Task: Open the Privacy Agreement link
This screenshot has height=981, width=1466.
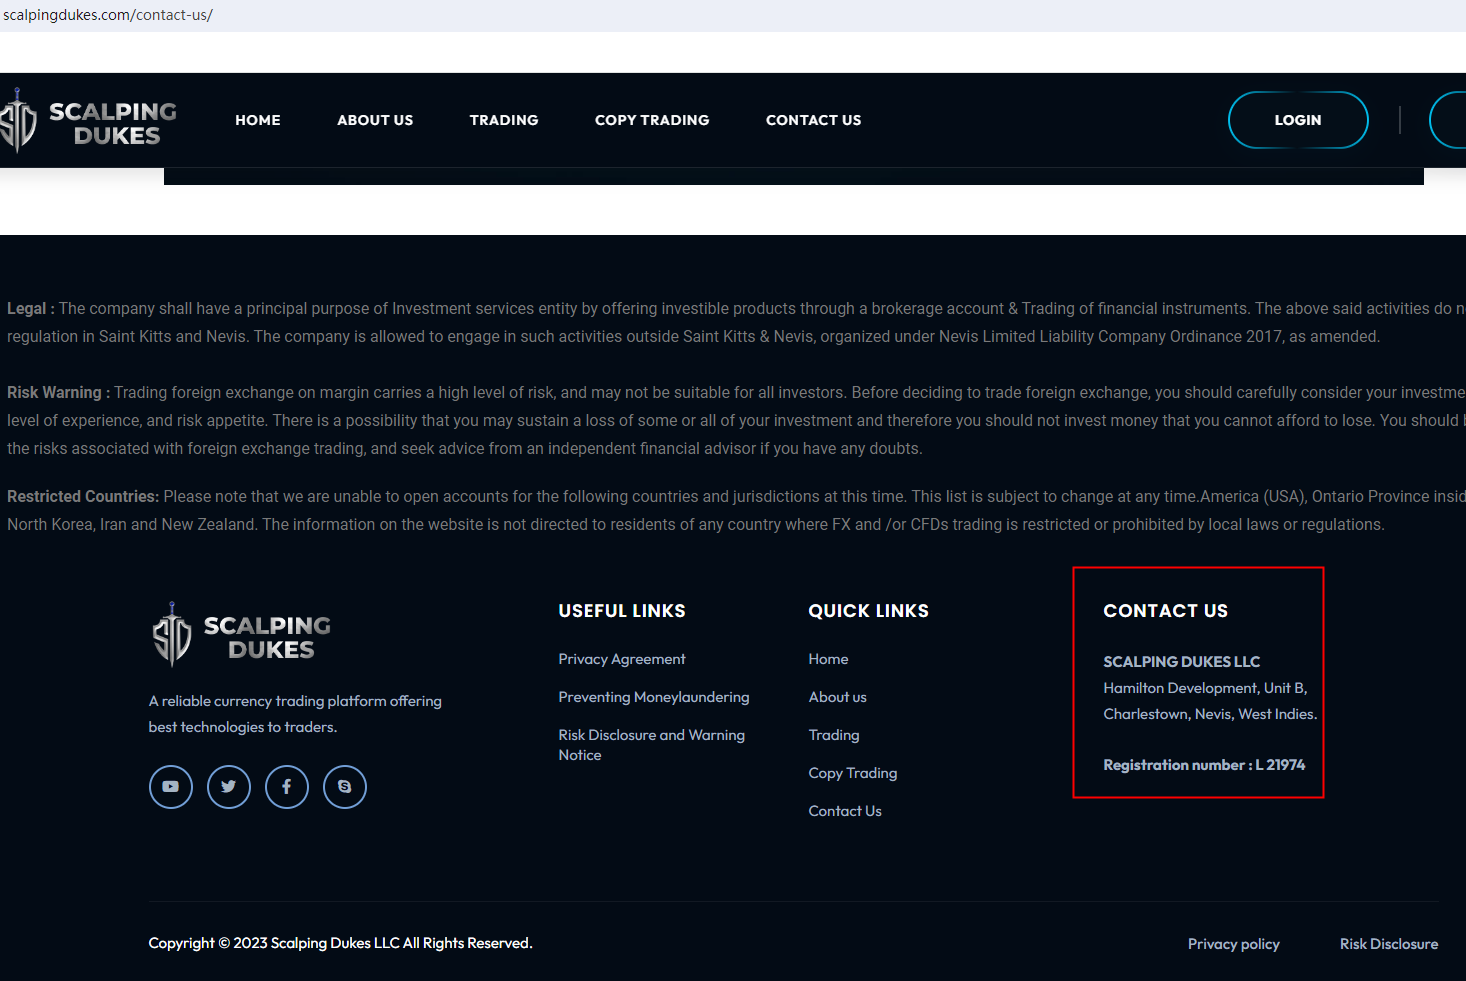Action: tap(622, 659)
